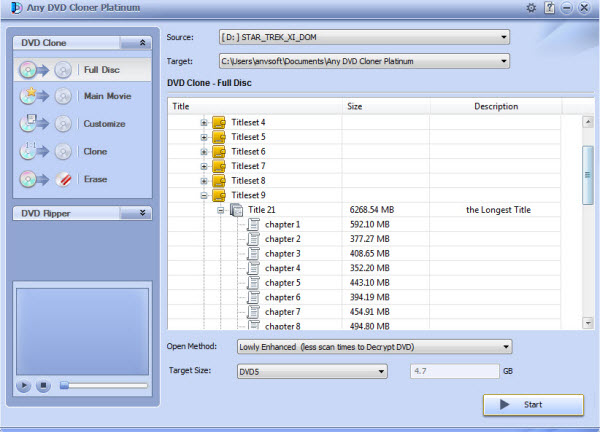
Task: Click the Titleset 6 folder icon
Action: (219, 152)
